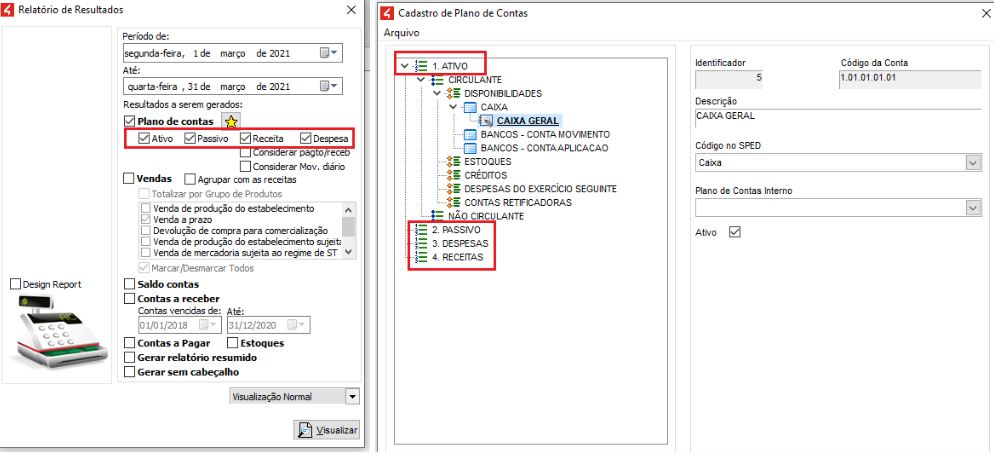Click the BANCOS - CONTA MOVIMENTO folder icon
This screenshot has width=994, height=453.
pos(470,134)
